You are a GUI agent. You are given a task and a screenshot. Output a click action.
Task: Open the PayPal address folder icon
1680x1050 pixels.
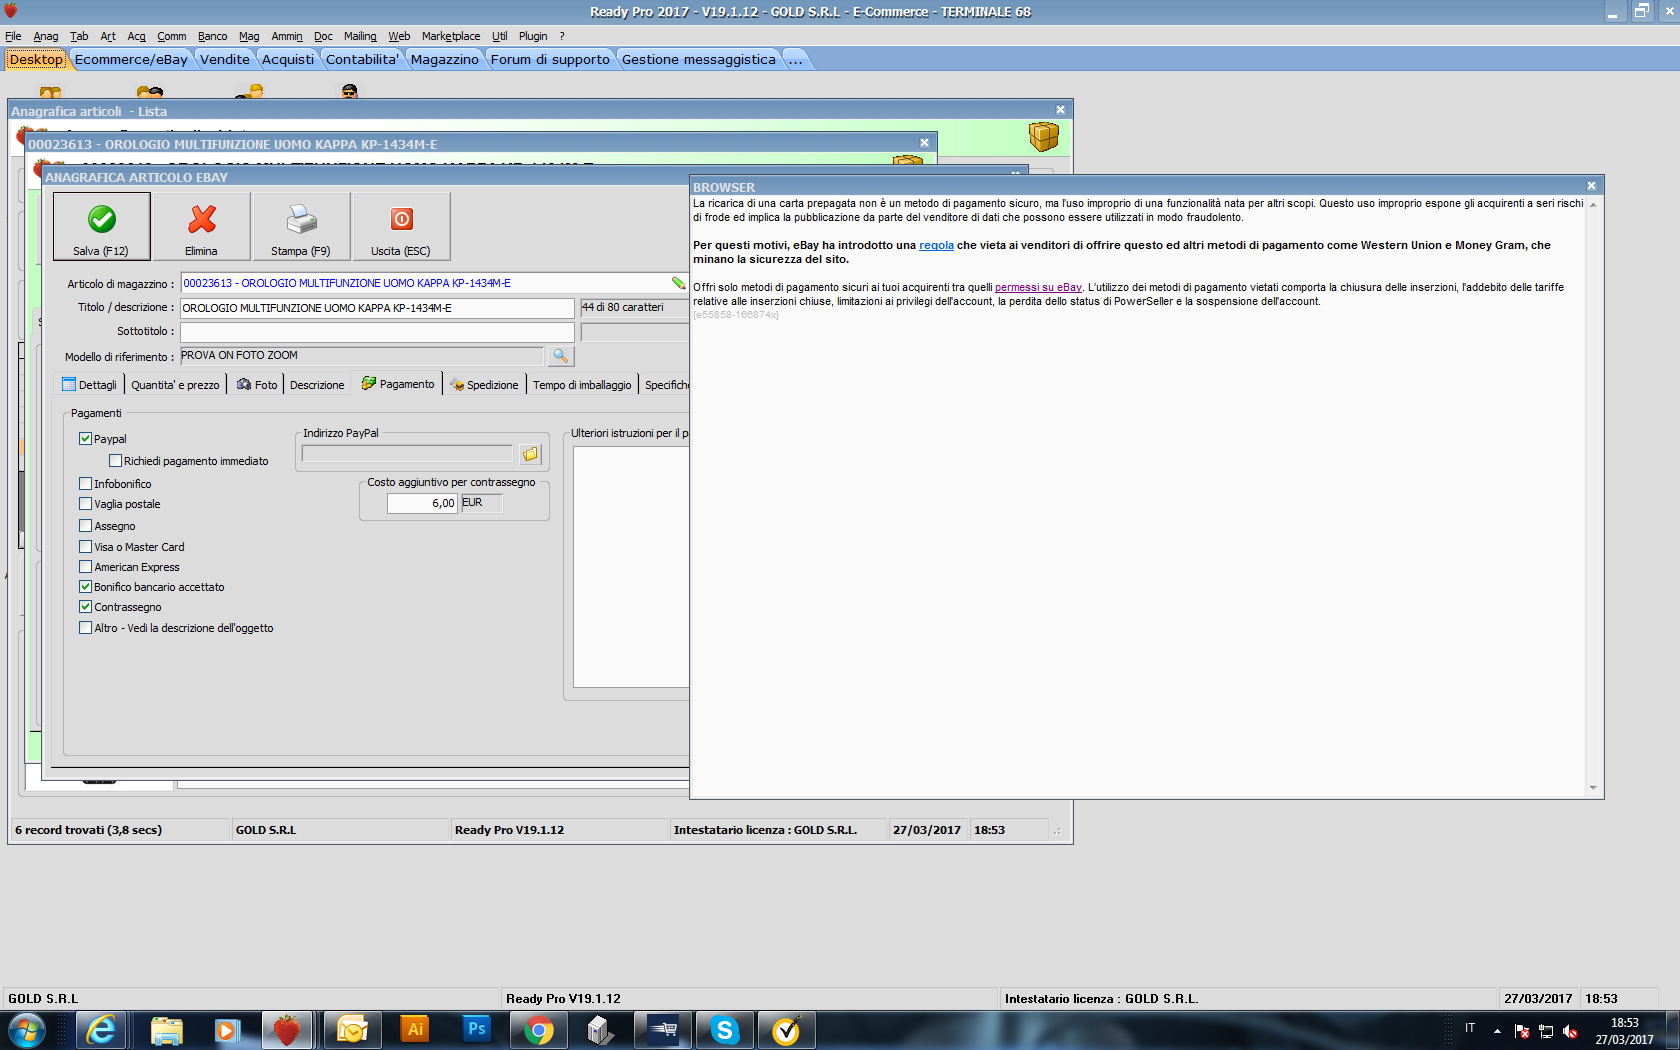pos(530,454)
